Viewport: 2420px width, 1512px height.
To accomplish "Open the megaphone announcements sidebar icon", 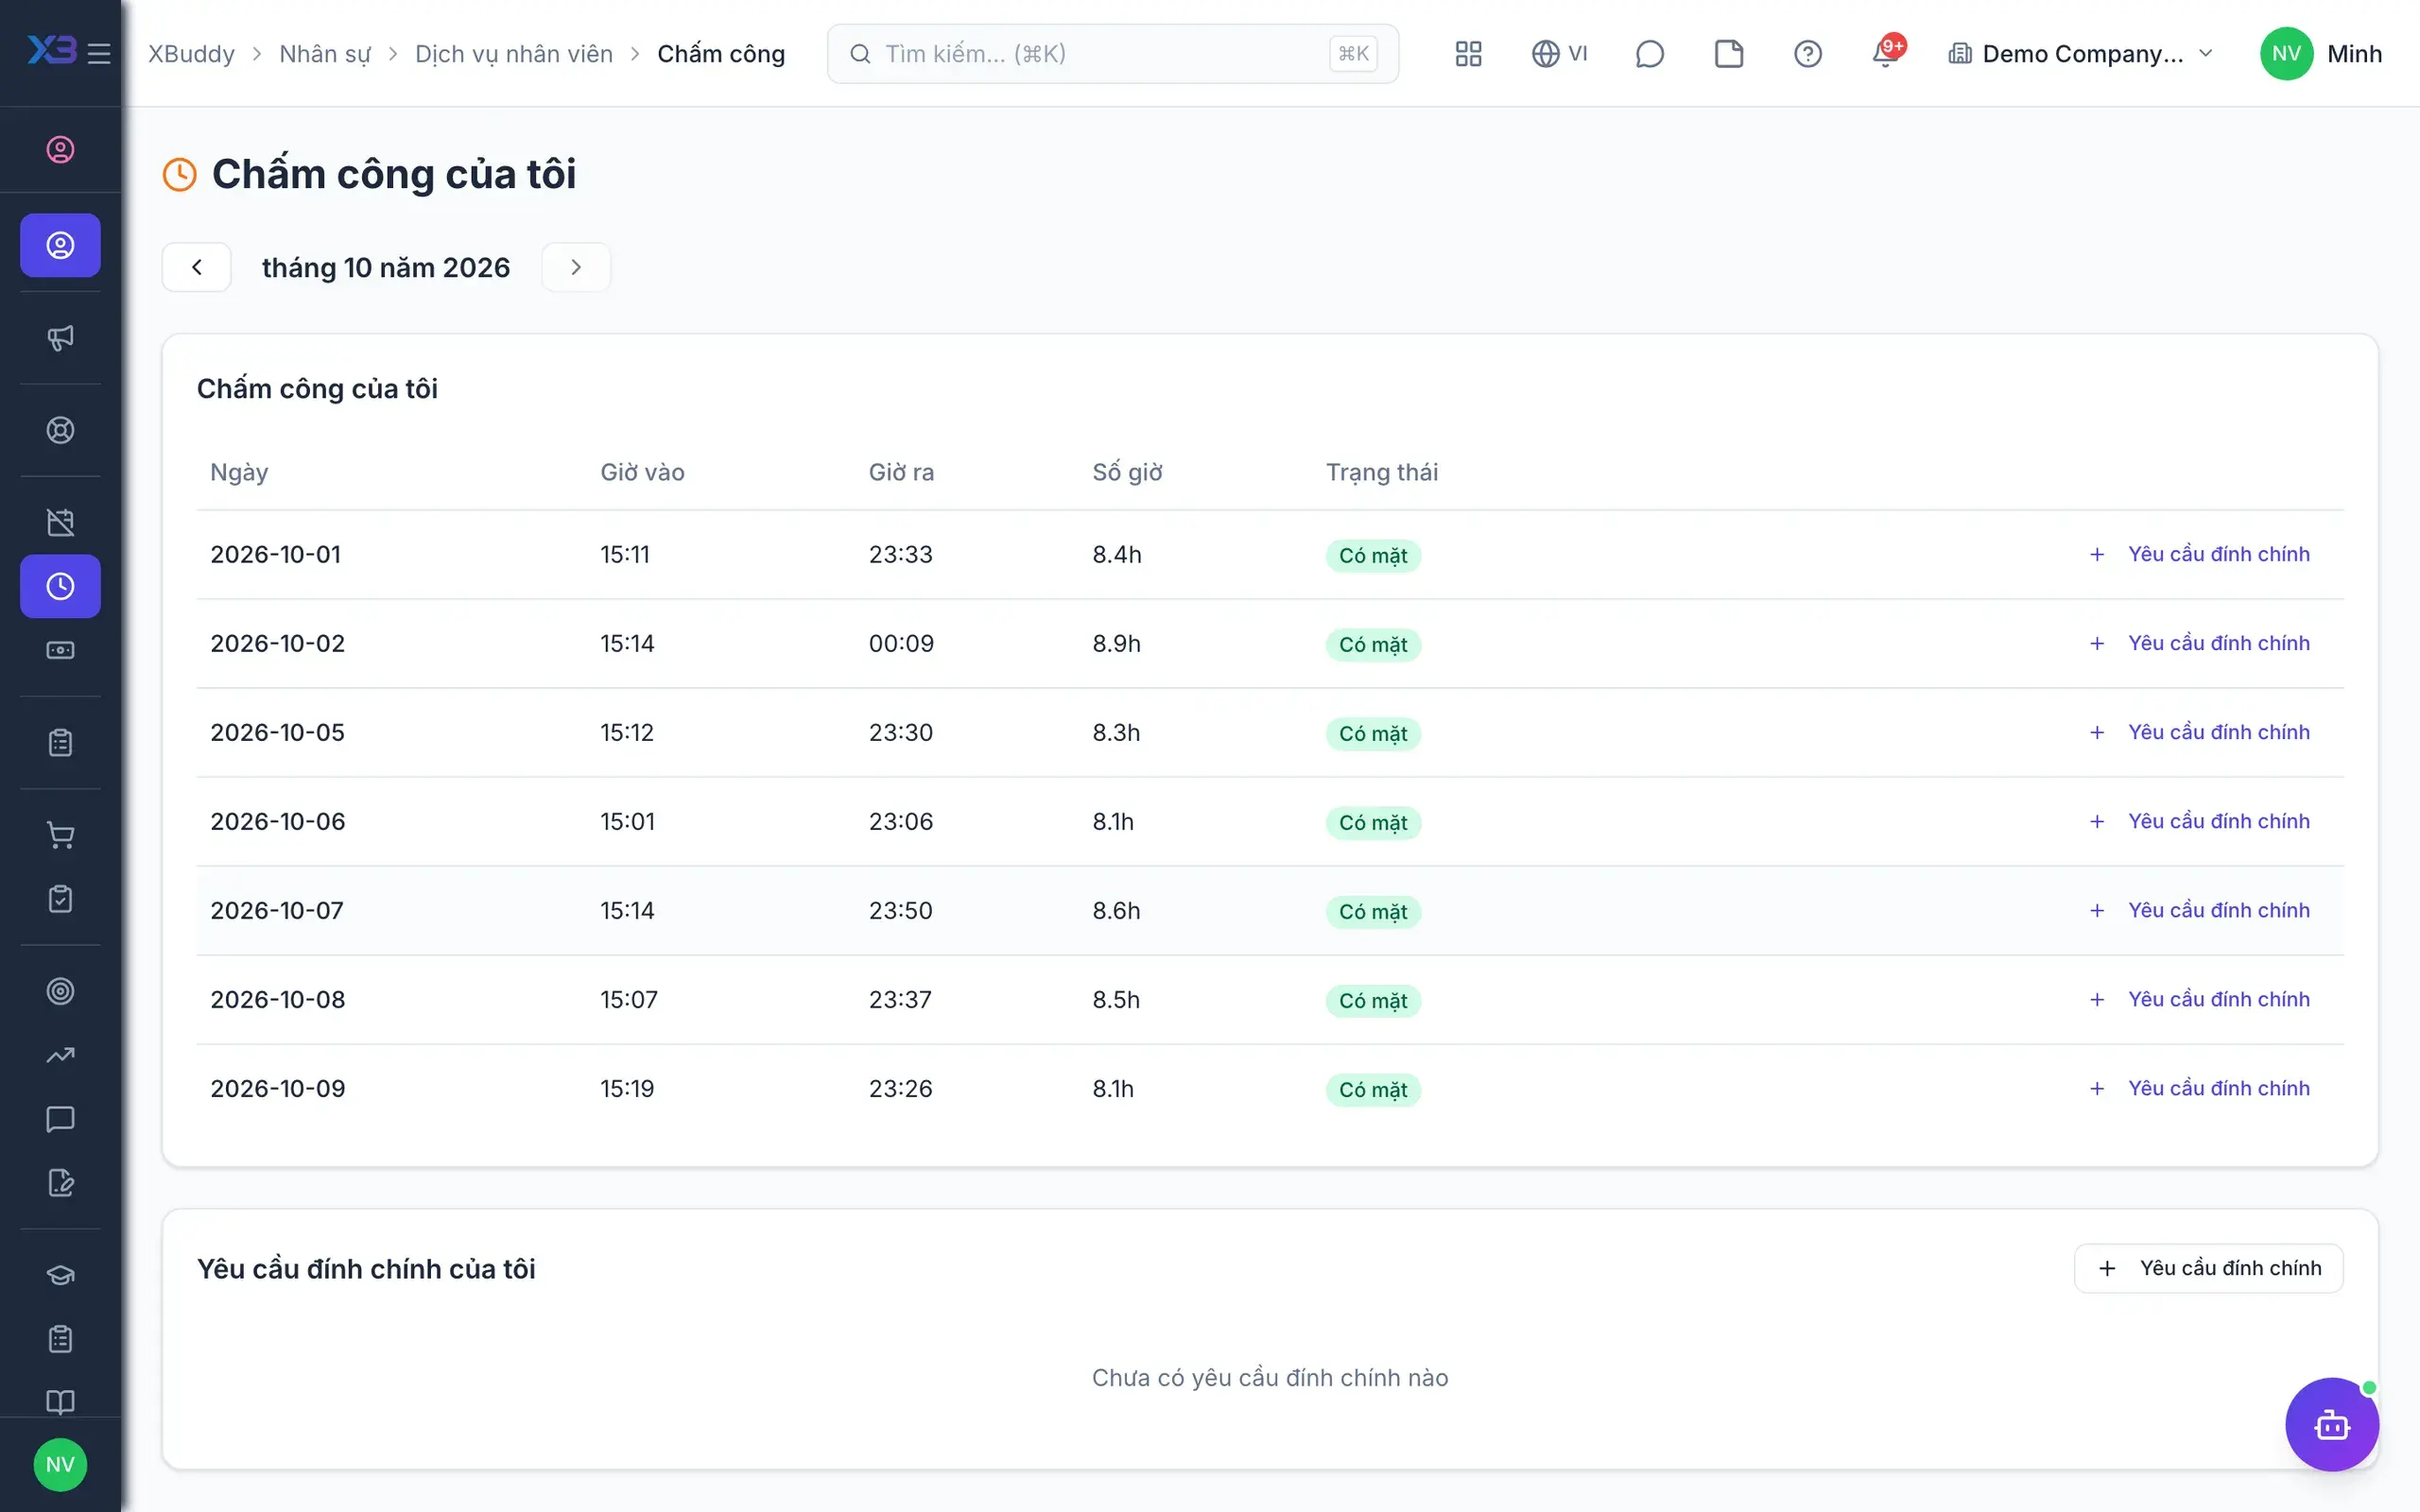I will click(60, 338).
